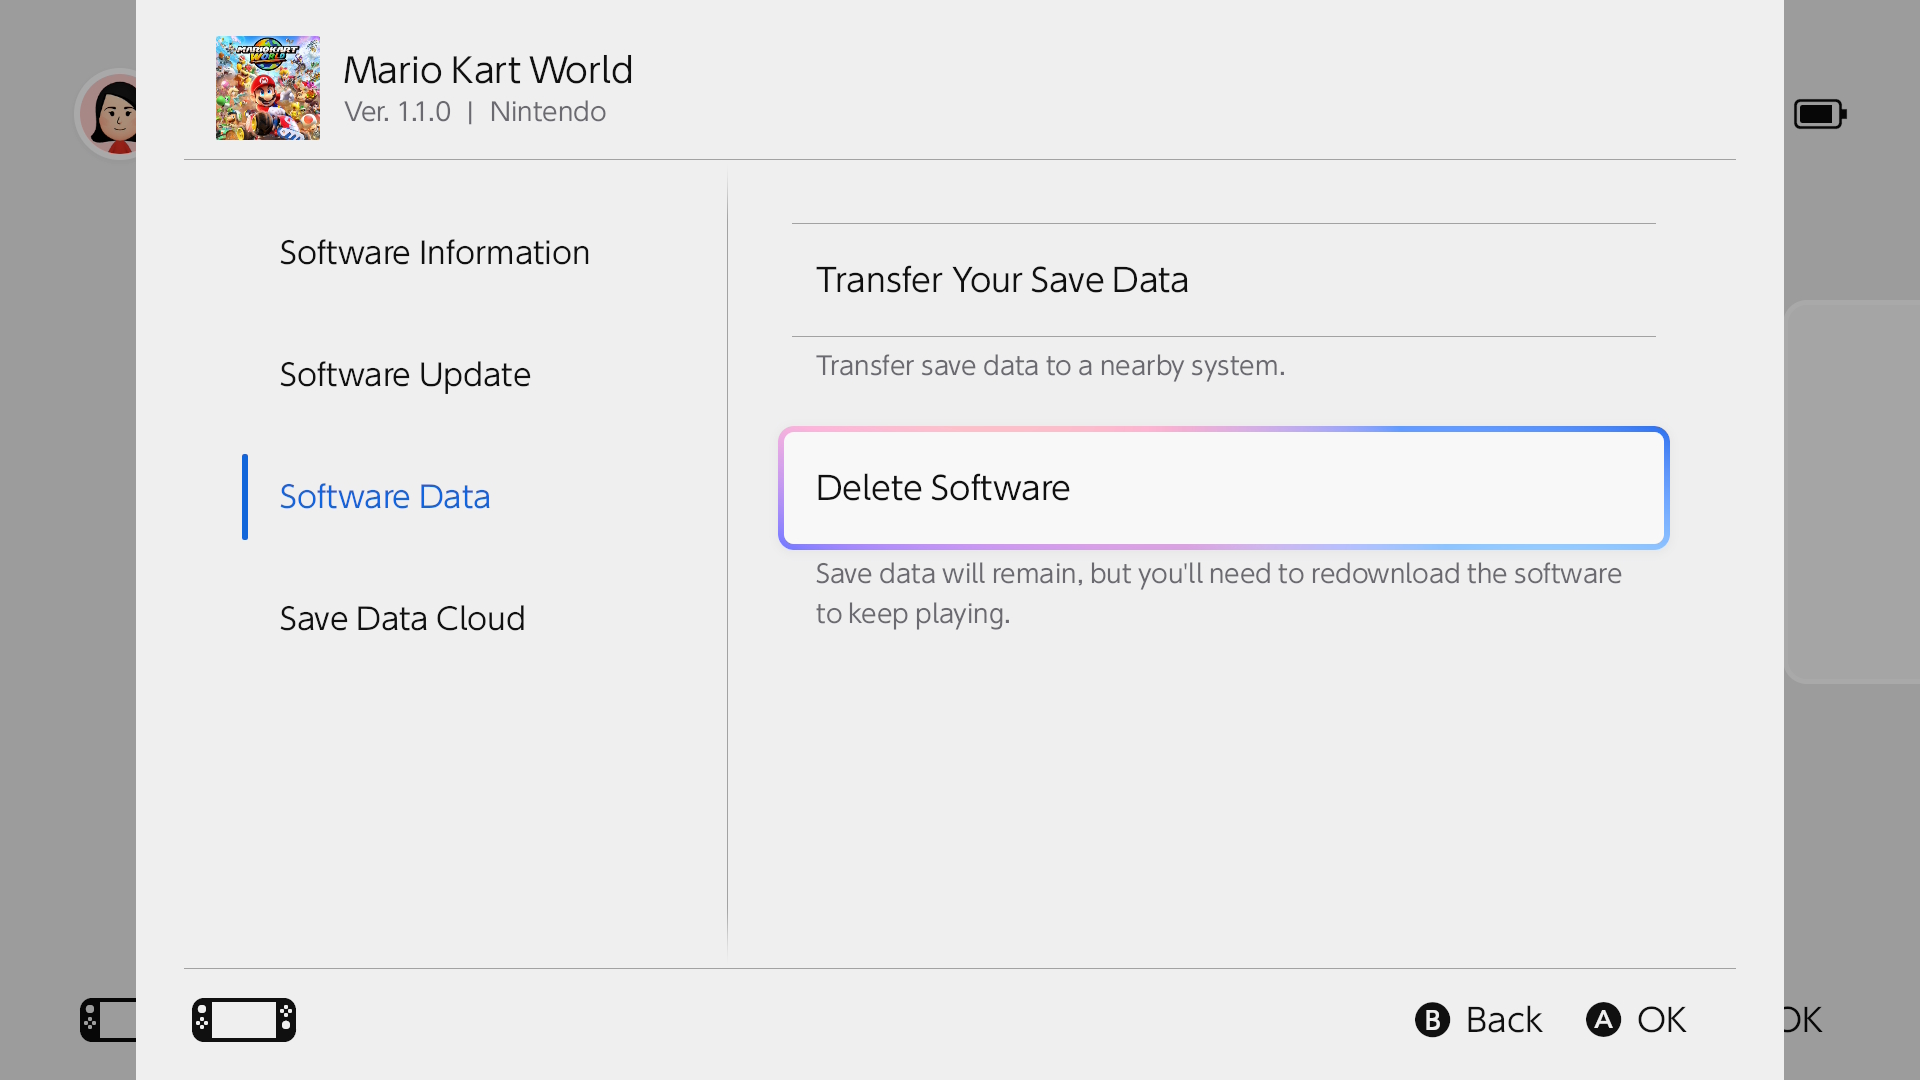Click the Back label
The height and width of the screenshot is (1080, 1920).
(1503, 1019)
